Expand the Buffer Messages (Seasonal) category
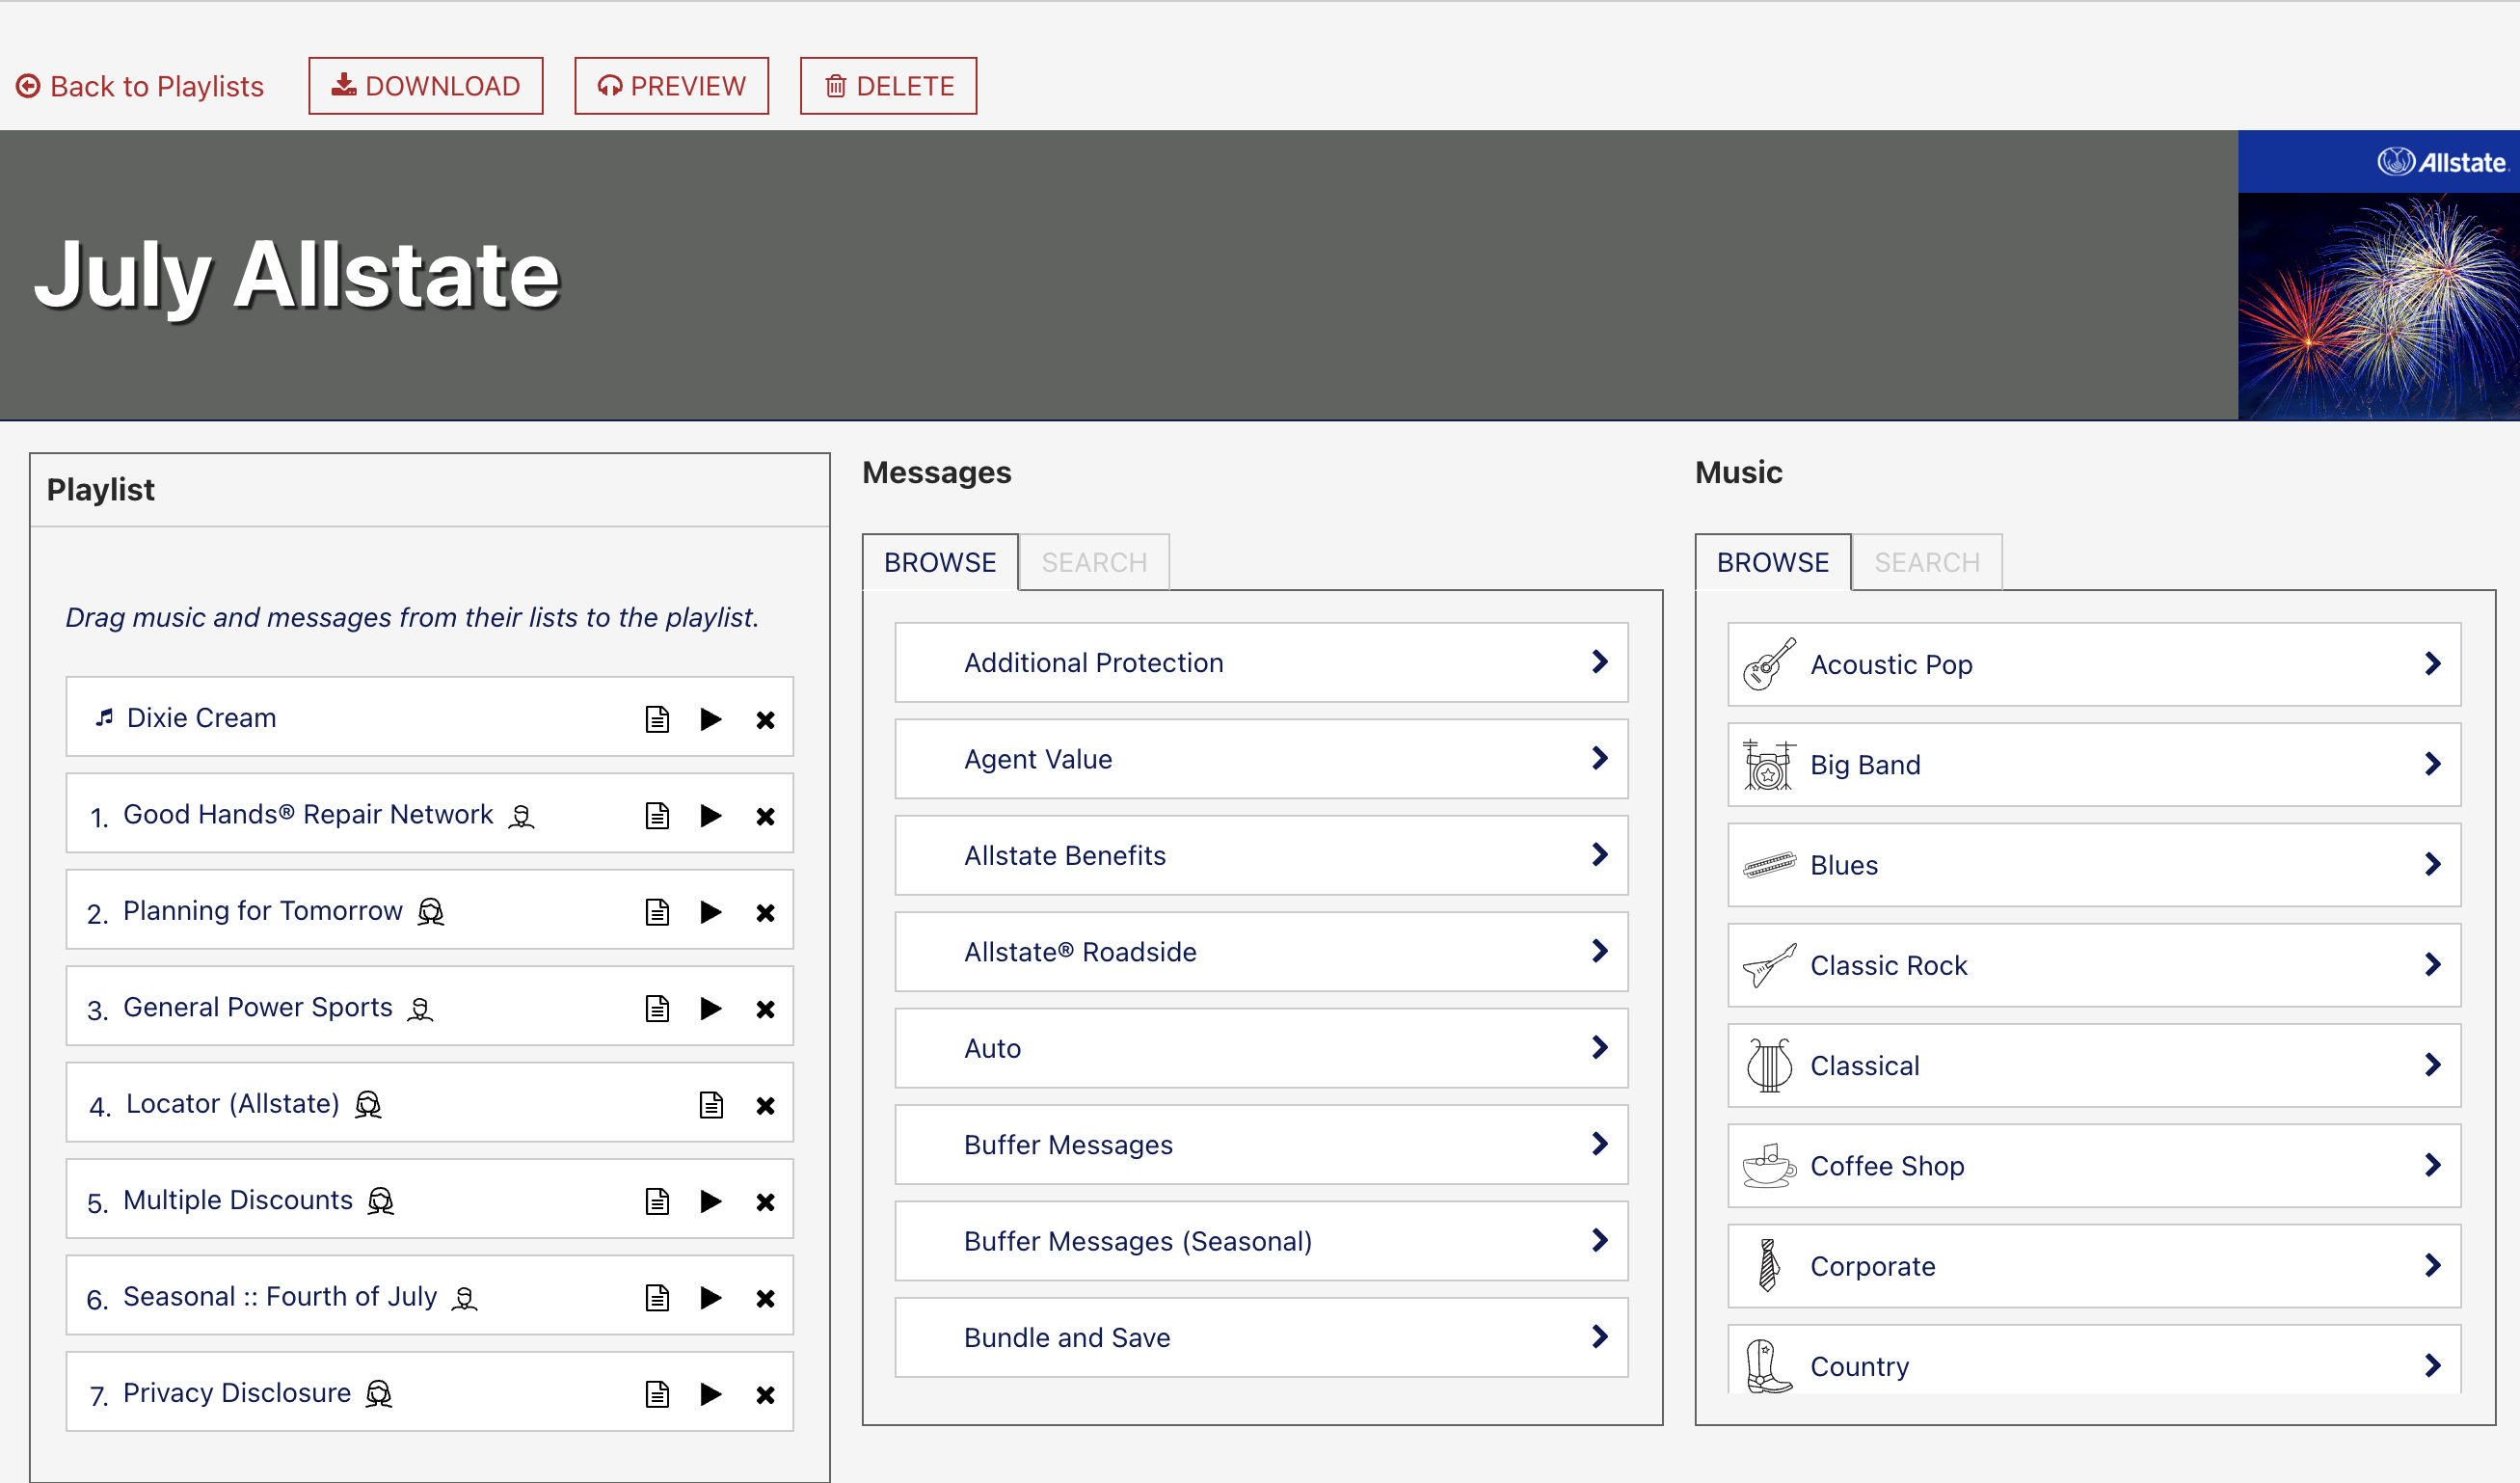2520x1483 pixels. (1261, 1241)
